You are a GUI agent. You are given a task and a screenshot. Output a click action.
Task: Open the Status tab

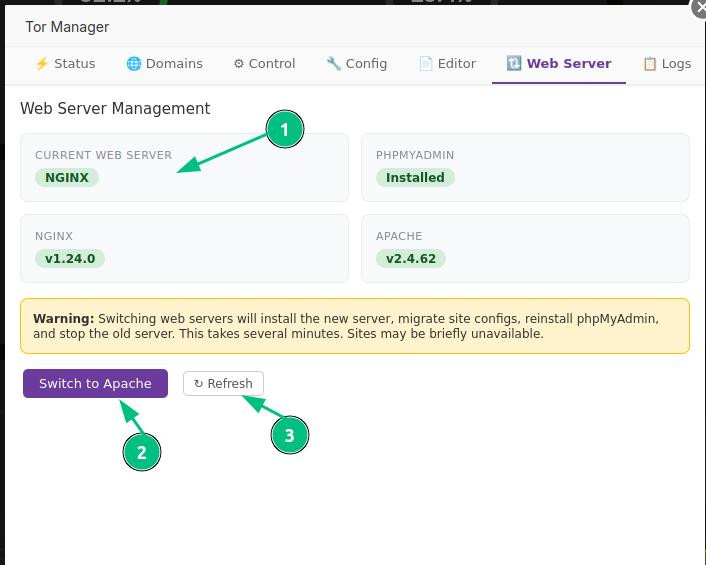[65, 63]
